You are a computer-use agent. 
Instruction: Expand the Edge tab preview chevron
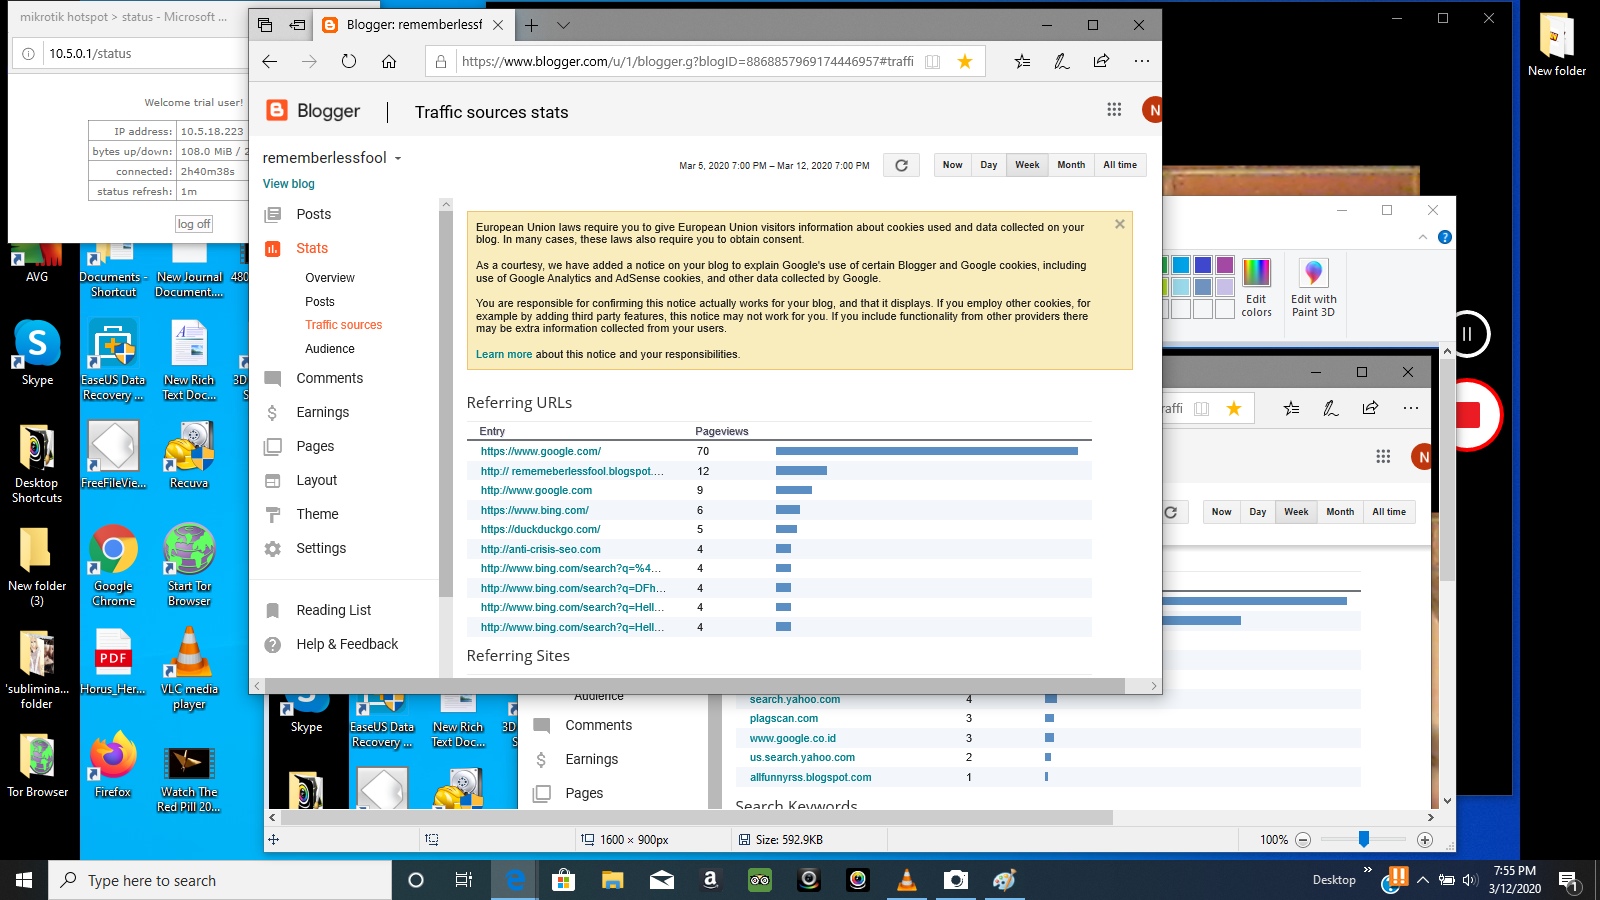(563, 25)
